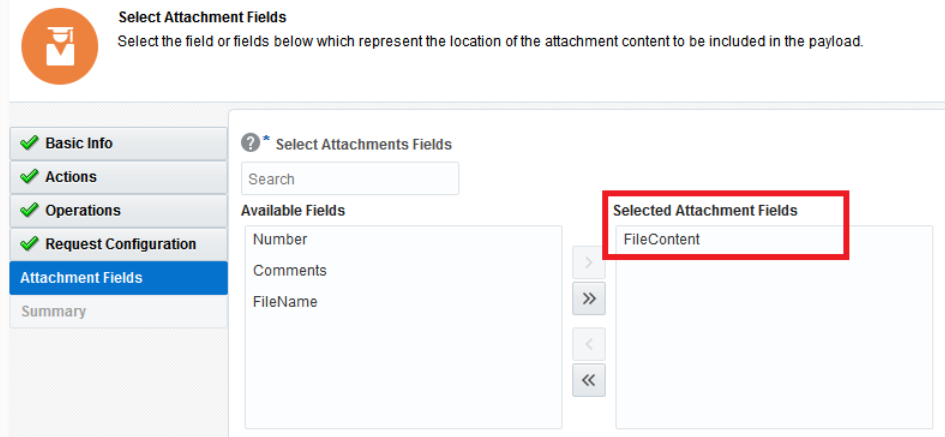Click the Request Configuration green checkmark
This screenshot has height=437, width=945.
pyautogui.click(x=29, y=244)
